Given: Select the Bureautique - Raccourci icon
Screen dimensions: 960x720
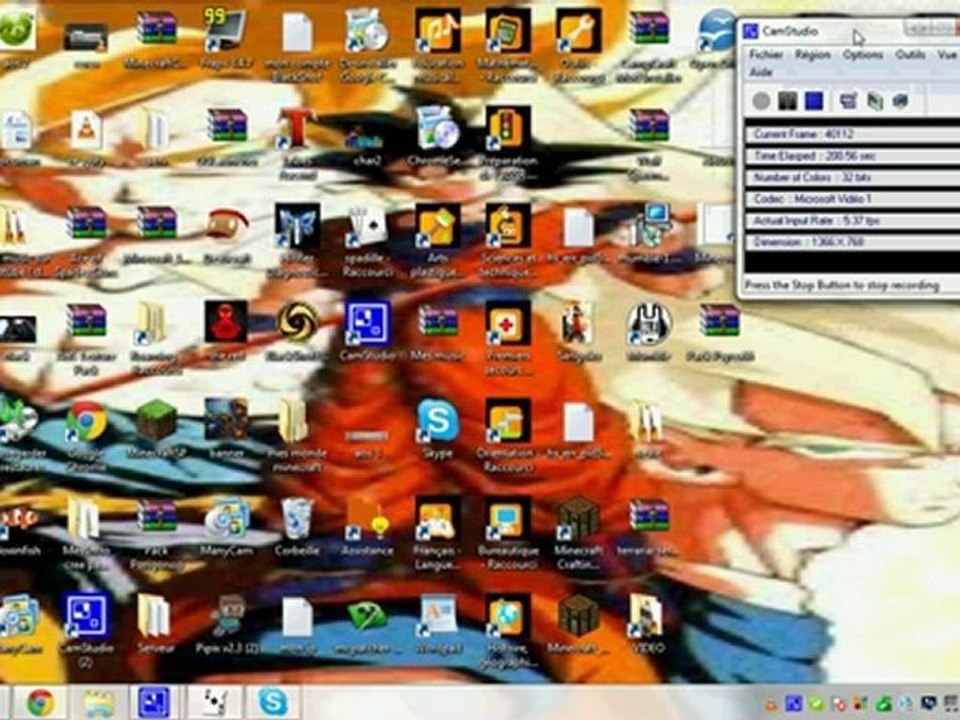Looking at the screenshot, I should pyautogui.click(x=508, y=534).
